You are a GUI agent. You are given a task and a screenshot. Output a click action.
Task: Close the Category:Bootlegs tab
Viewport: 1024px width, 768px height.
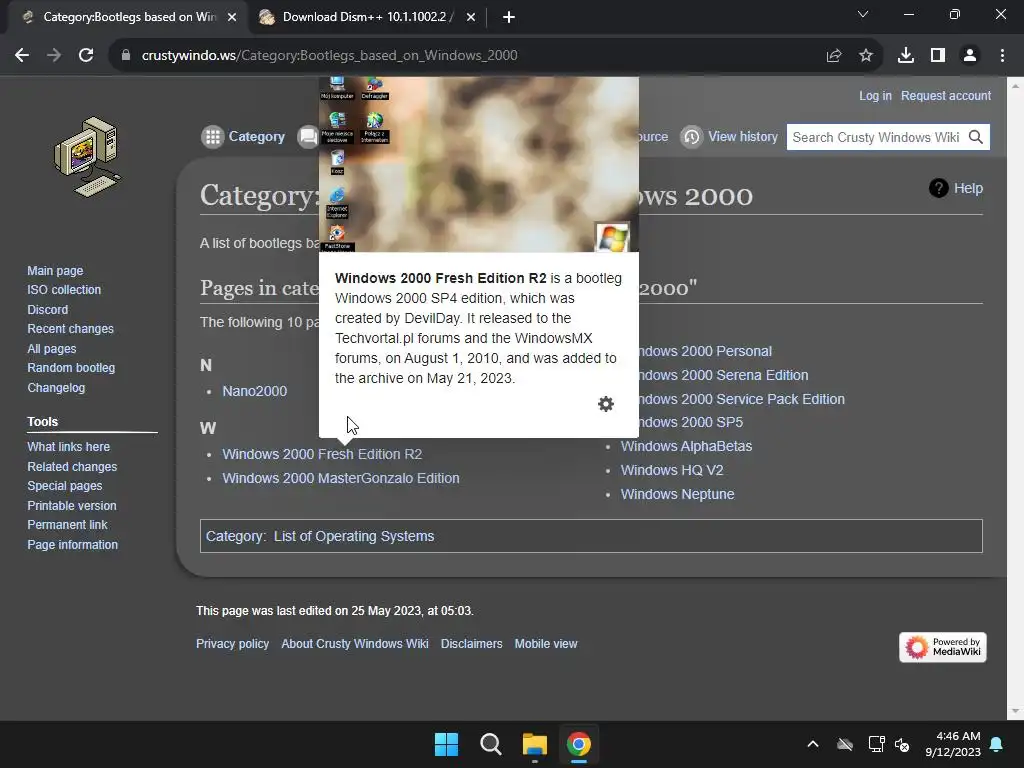click(x=232, y=17)
